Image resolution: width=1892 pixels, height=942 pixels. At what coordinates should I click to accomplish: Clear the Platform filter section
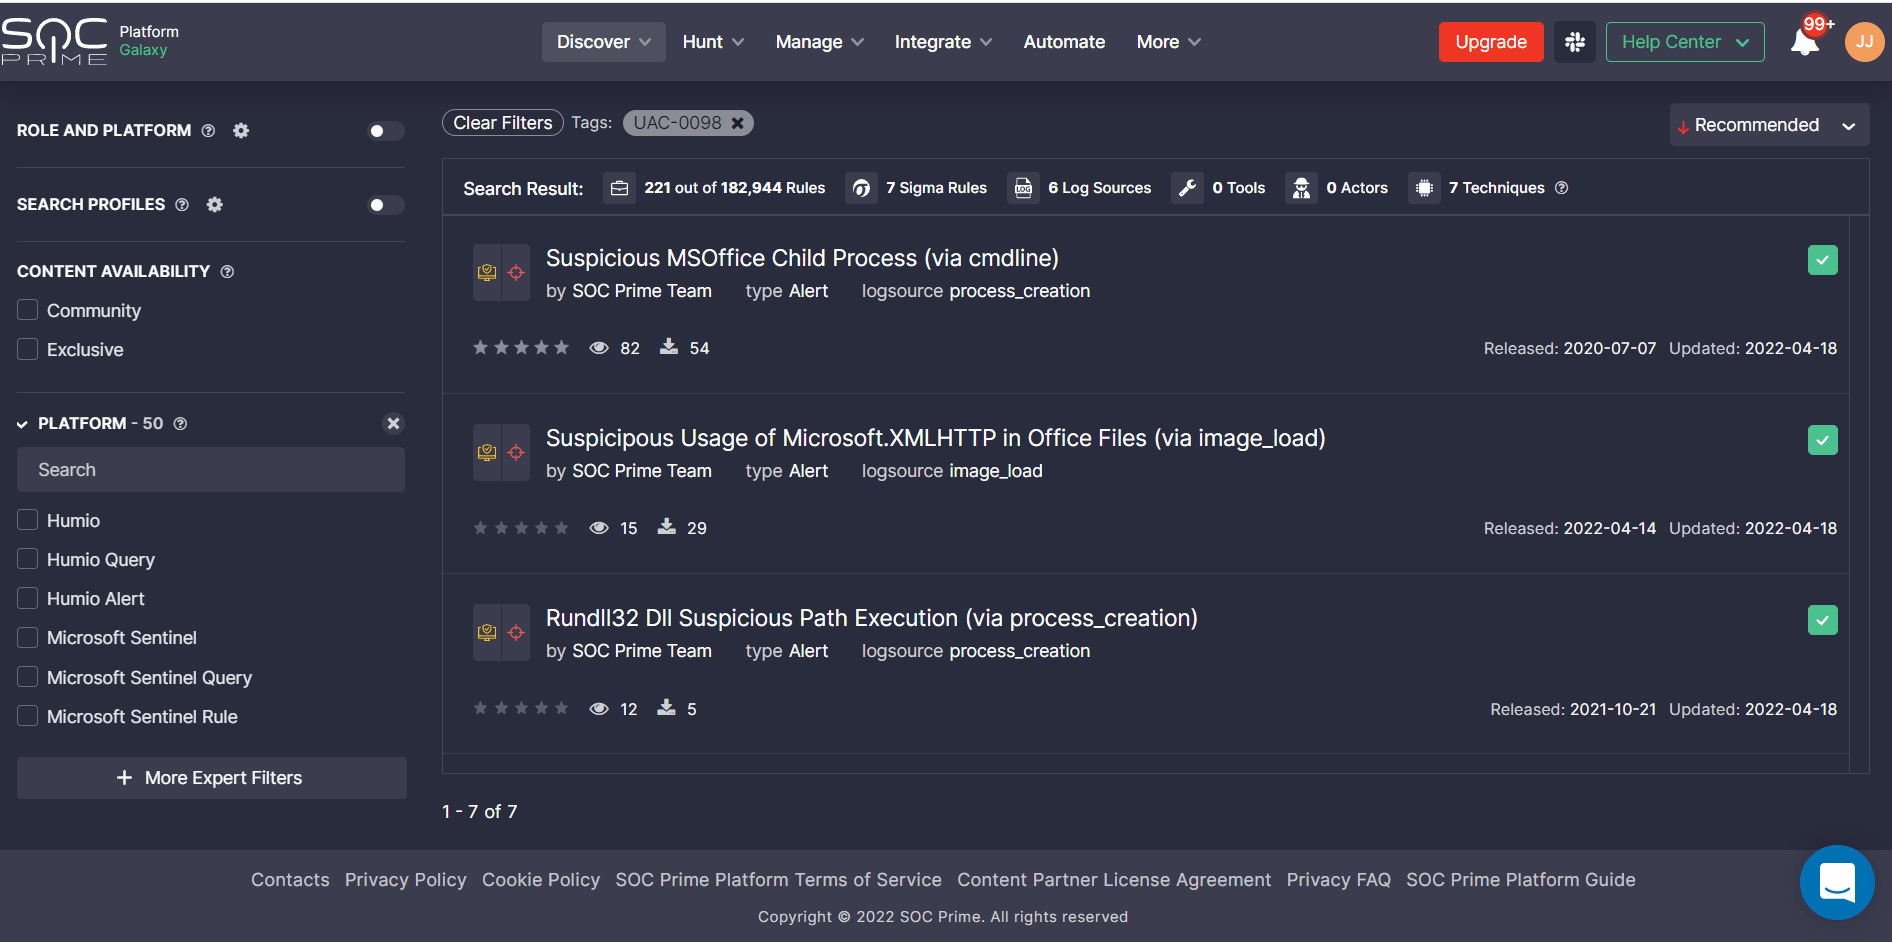click(393, 424)
